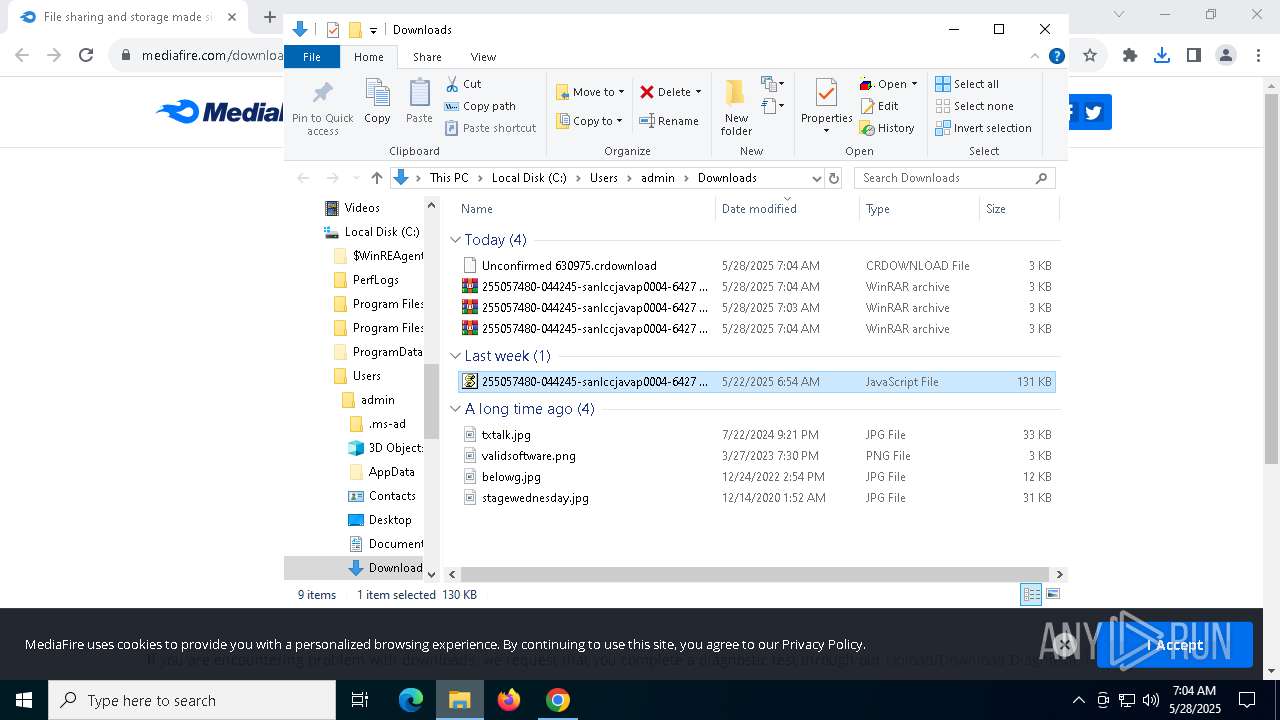Open Chrome from the taskbar
1280x720 pixels.
558,700
